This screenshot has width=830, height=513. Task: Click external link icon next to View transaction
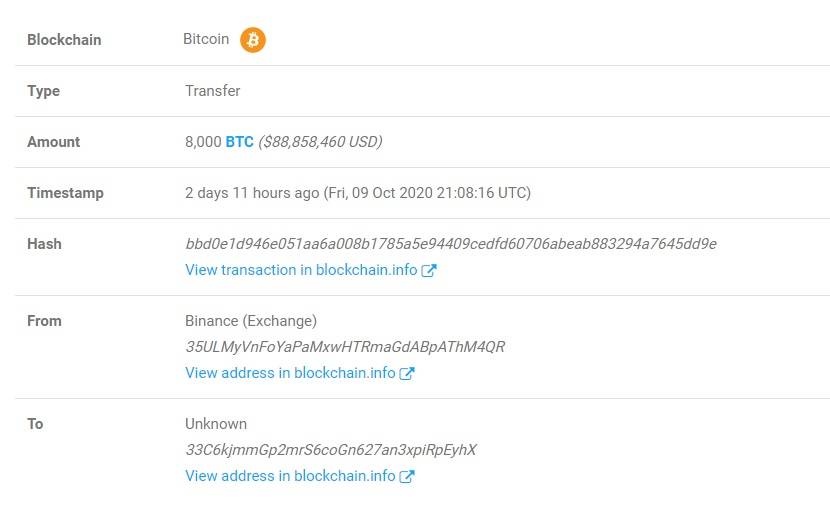click(429, 271)
